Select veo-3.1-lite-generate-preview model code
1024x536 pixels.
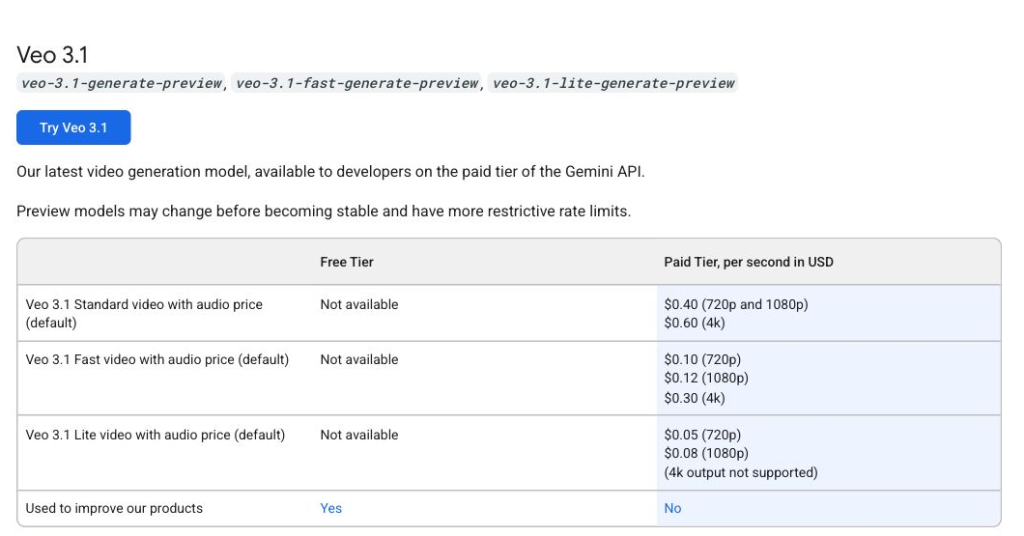pyautogui.click(x=613, y=83)
